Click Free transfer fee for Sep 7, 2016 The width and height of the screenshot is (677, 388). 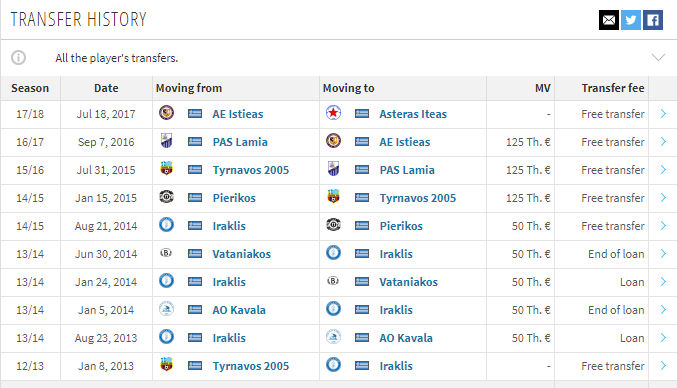[x=612, y=142]
